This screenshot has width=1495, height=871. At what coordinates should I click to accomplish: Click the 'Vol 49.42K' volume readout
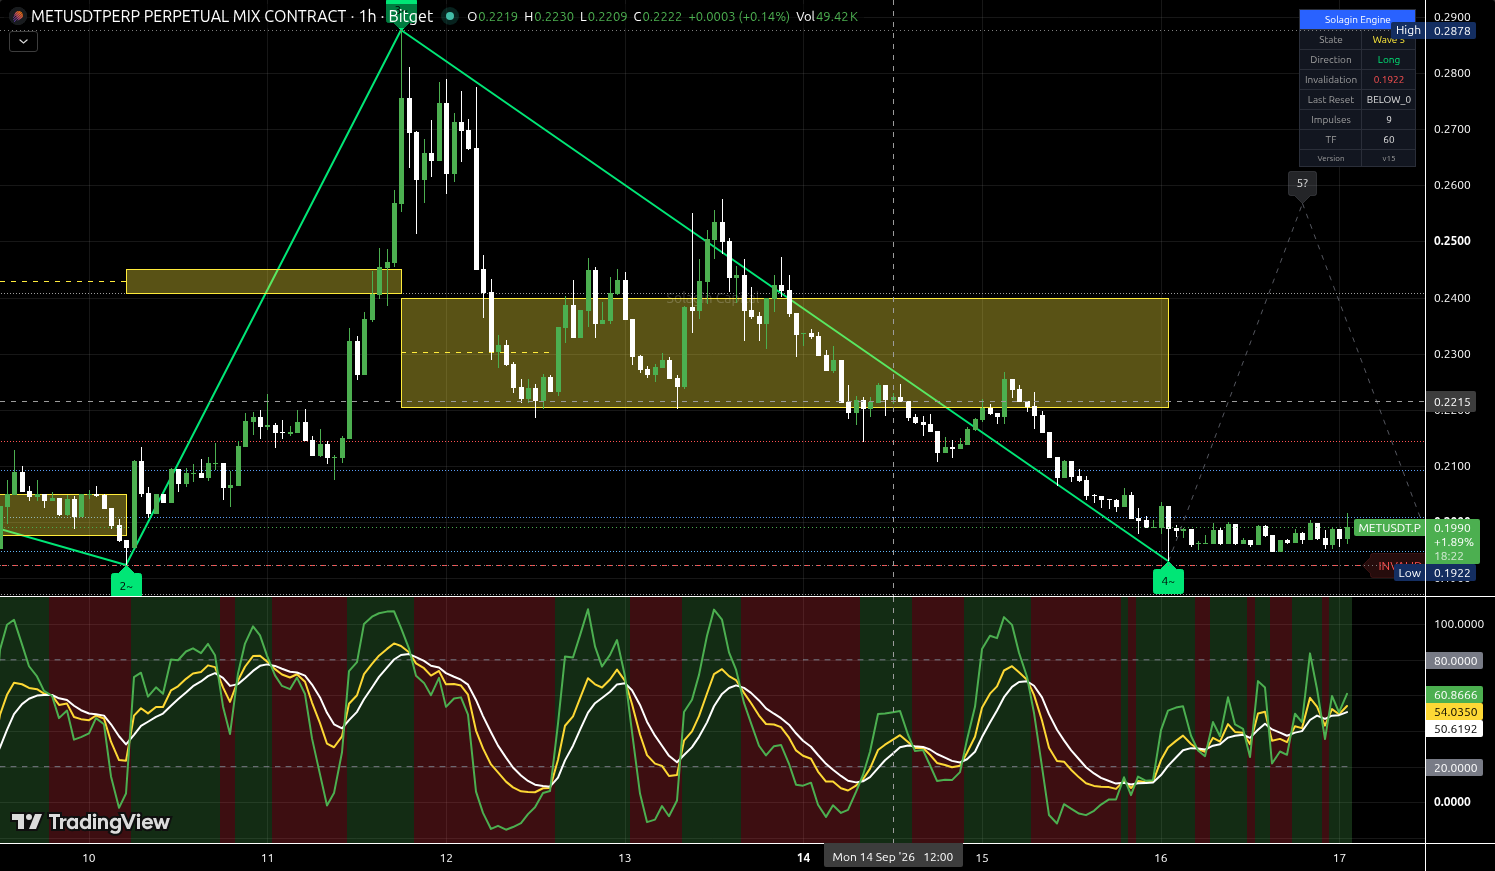point(827,17)
